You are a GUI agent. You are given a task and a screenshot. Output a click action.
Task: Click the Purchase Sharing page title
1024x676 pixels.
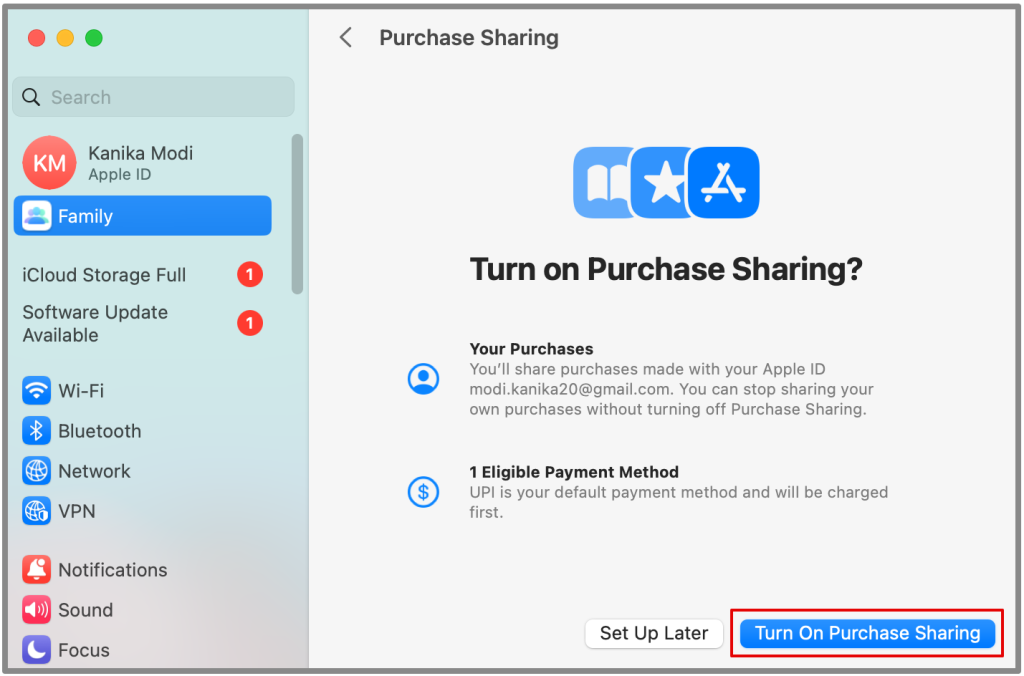469,38
